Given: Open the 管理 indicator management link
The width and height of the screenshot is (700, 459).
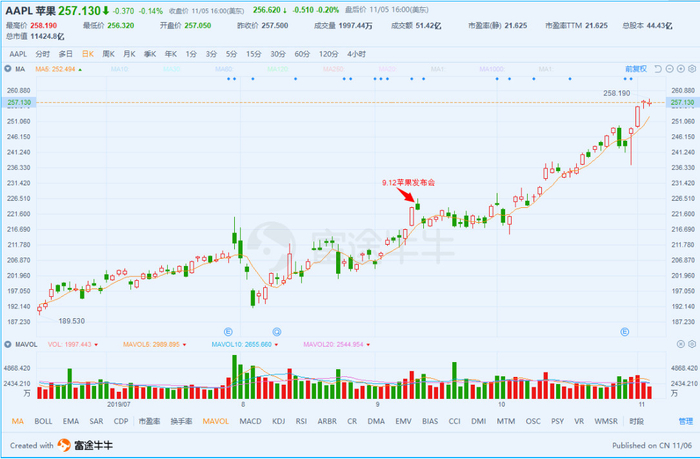Looking at the screenshot, I should point(686,421).
